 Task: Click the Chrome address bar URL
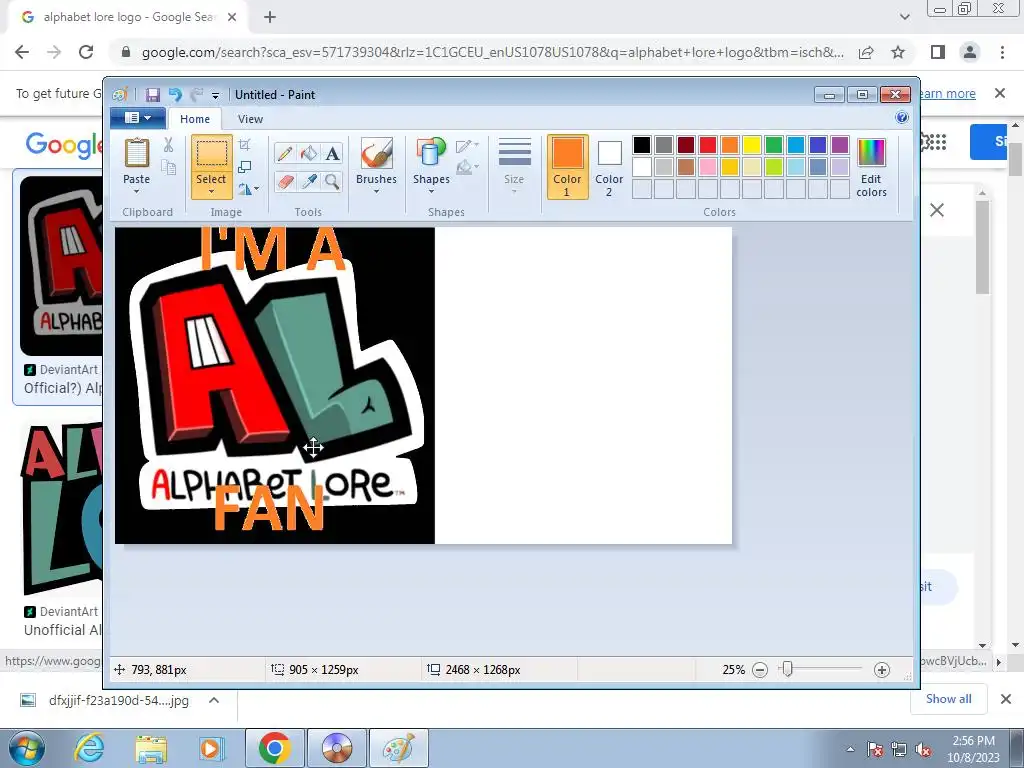pos(492,52)
